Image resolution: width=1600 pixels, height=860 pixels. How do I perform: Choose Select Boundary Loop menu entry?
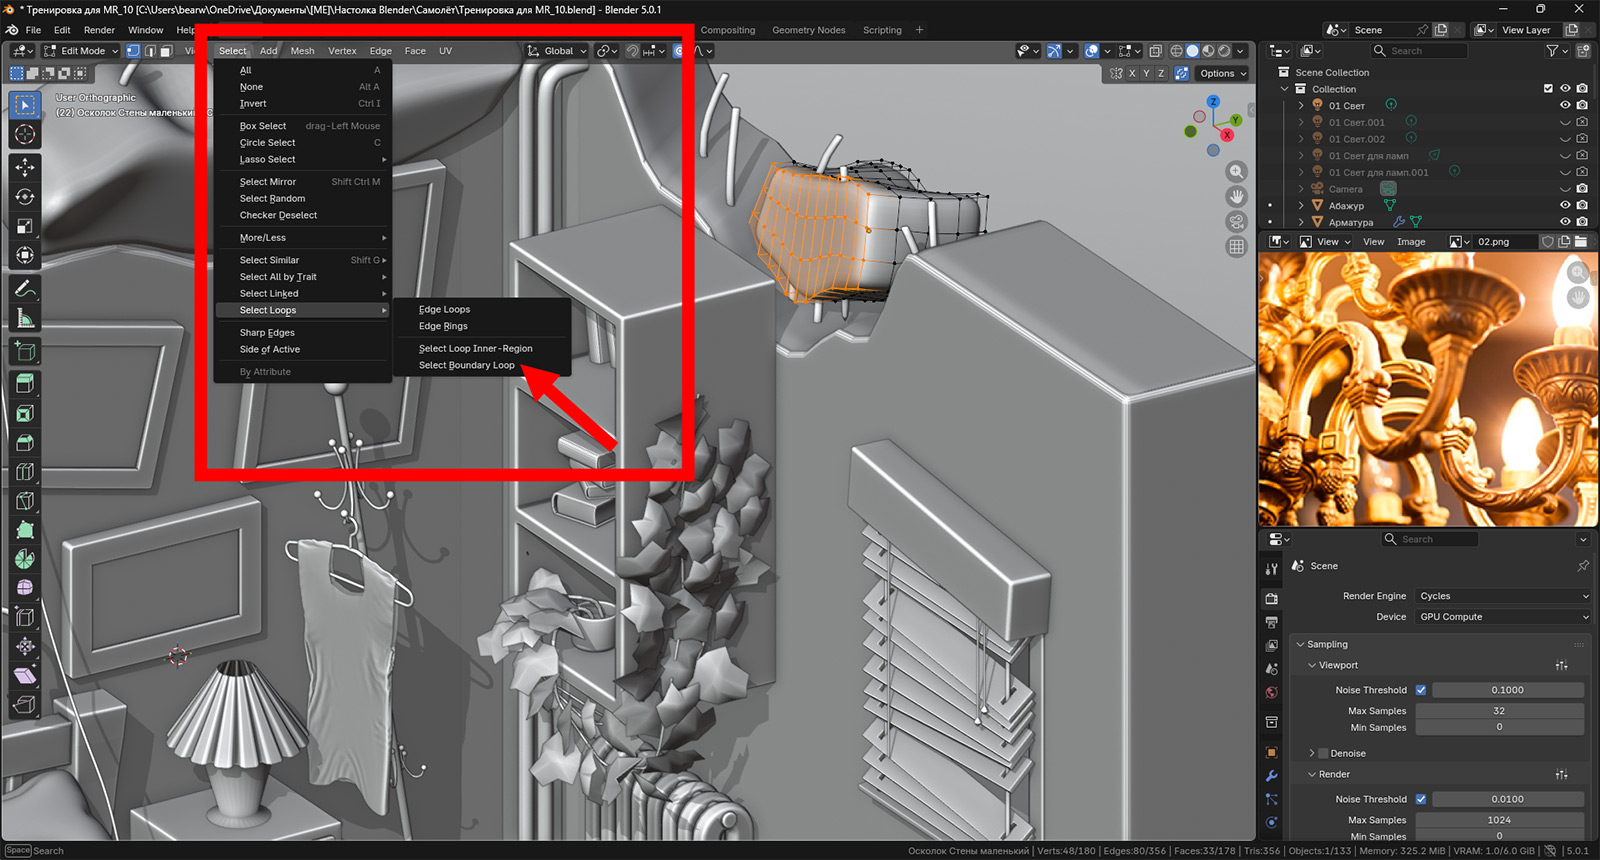pyautogui.click(x=467, y=366)
